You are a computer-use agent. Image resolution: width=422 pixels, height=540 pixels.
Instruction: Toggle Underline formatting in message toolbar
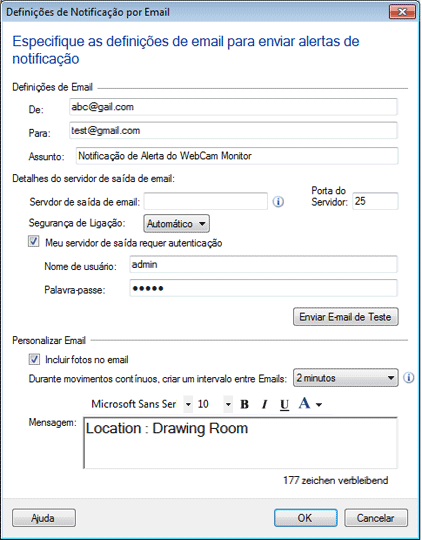coord(284,404)
